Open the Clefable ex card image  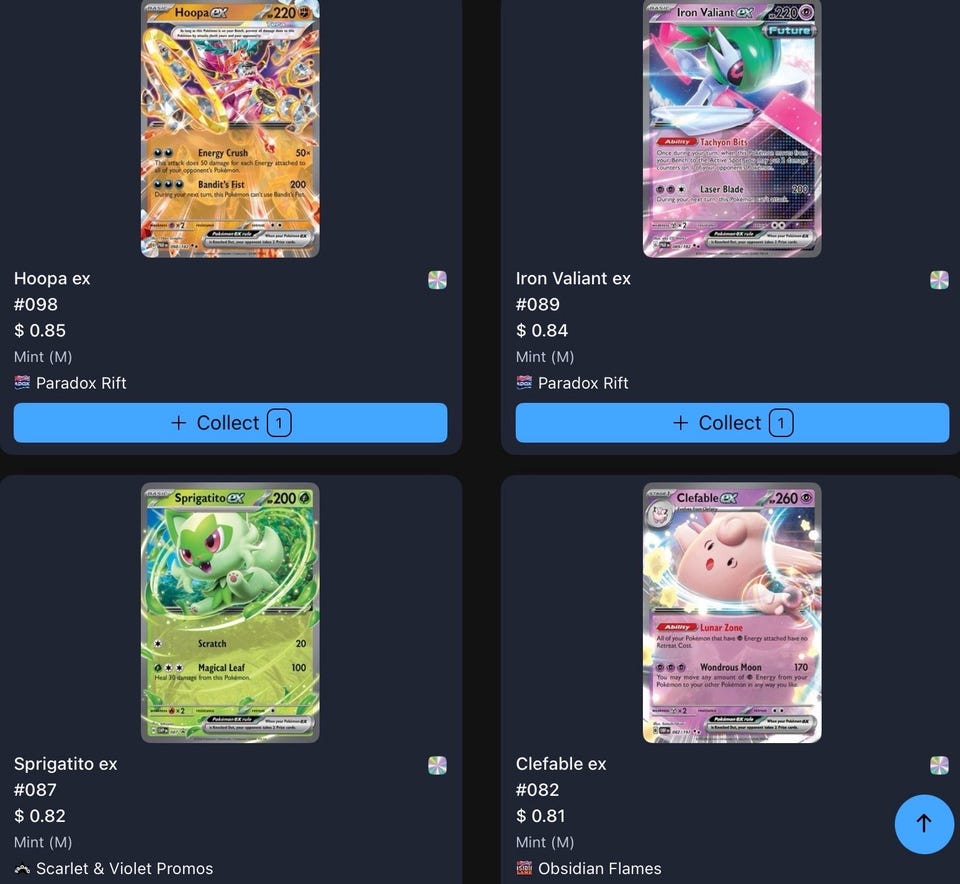pyautogui.click(x=732, y=613)
